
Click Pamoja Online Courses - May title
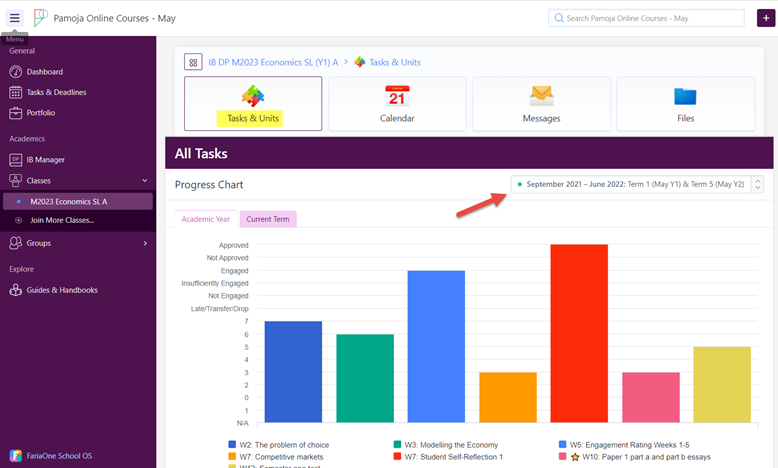click(x=115, y=18)
